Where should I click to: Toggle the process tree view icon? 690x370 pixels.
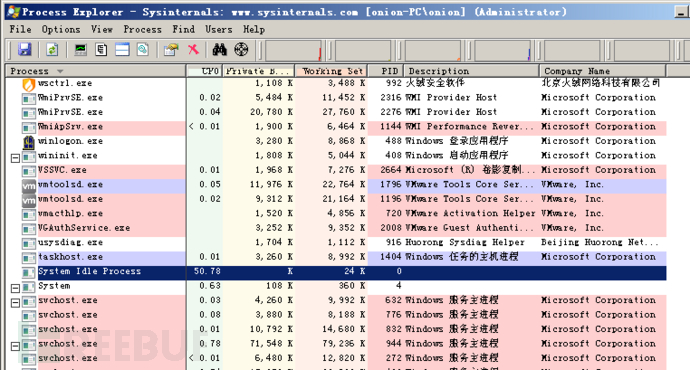[101, 49]
